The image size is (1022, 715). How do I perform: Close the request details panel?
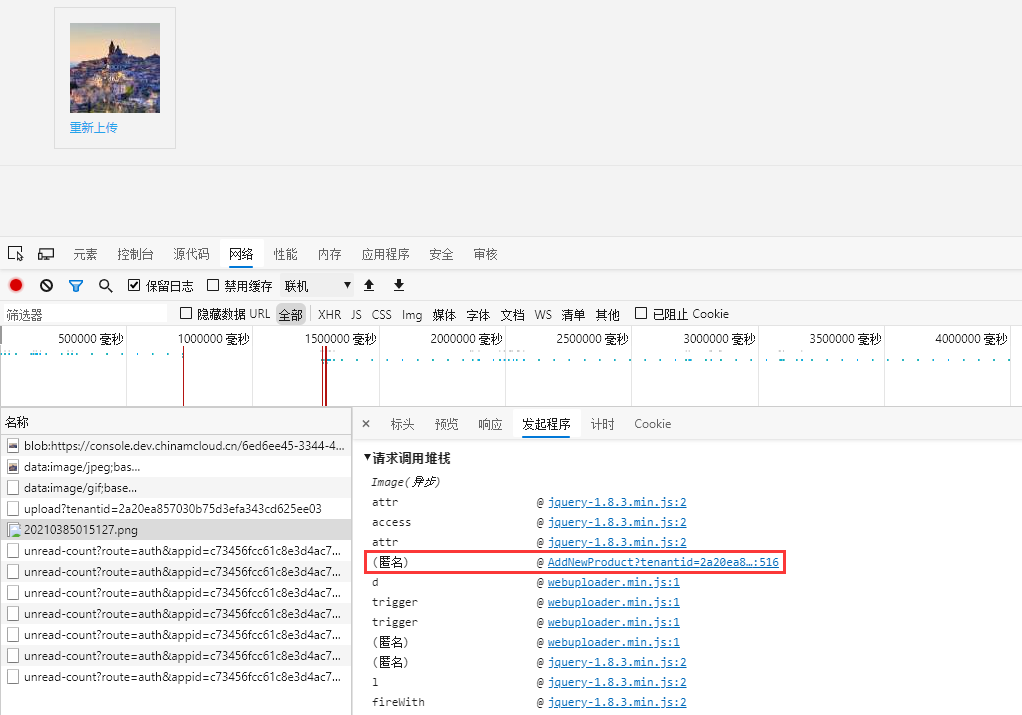pyautogui.click(x=366, y=424)
